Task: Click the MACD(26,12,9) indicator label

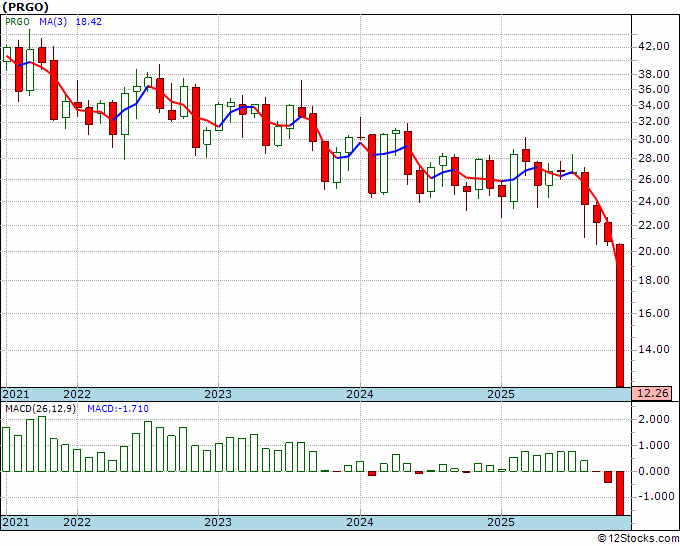Action: point(40,409)
